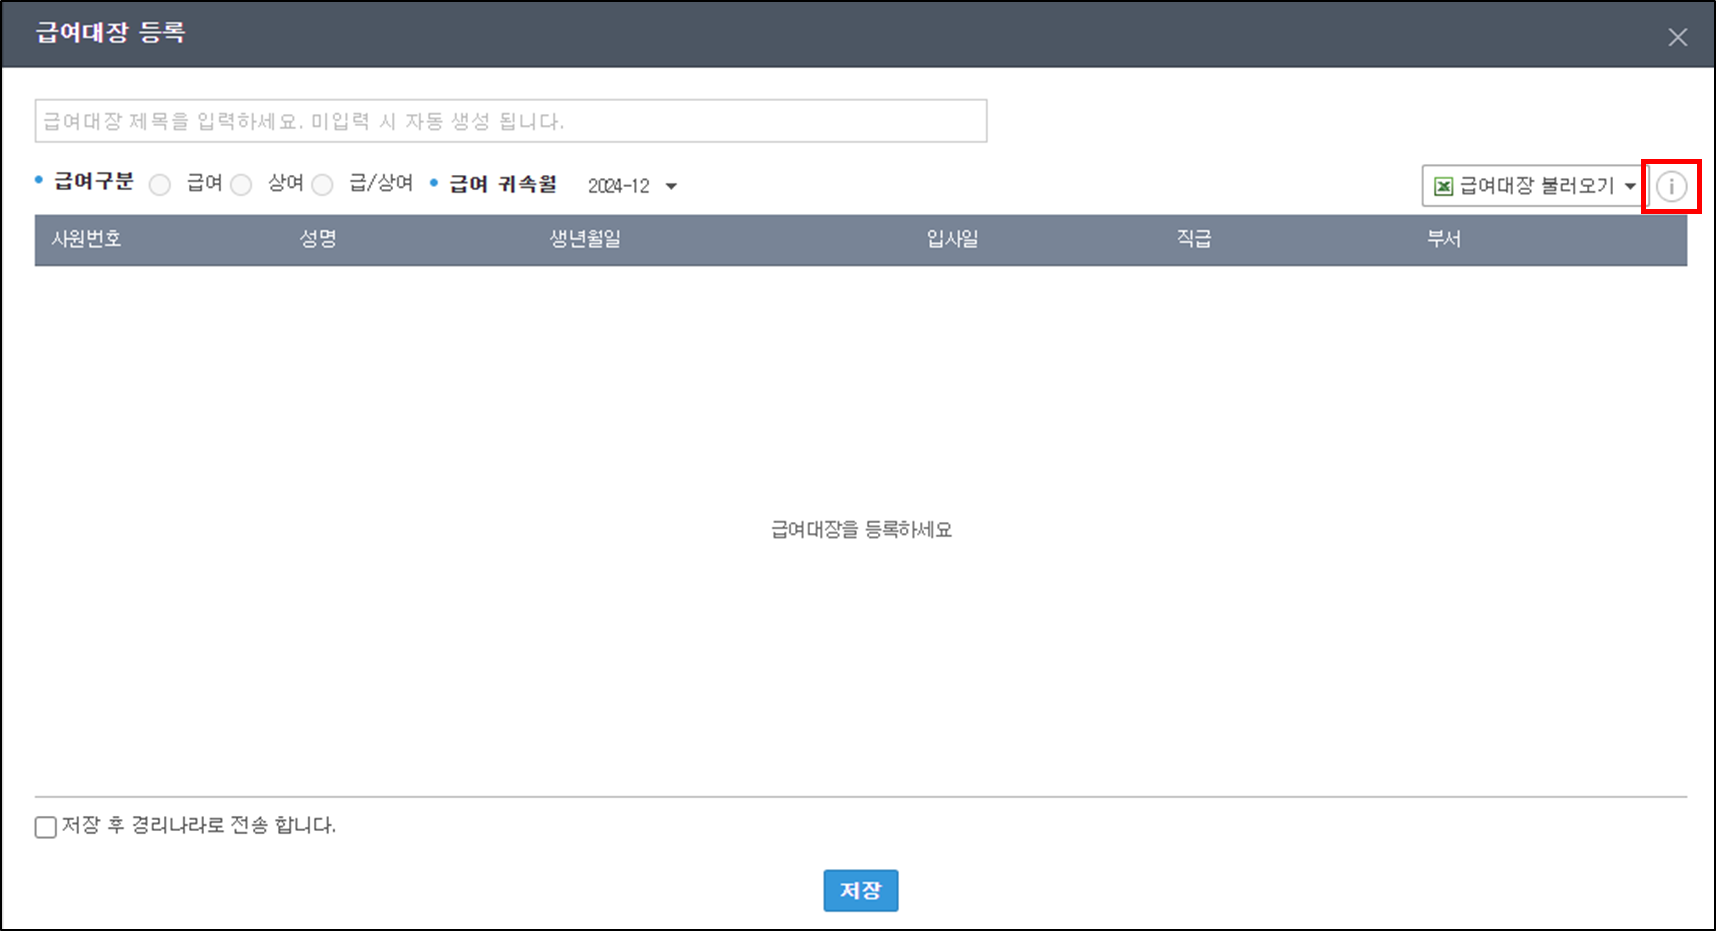Image resolution: width=1716 pixels, height=931 pixels.
Task: Select the 급여 radio button
Action: (160, 185)
